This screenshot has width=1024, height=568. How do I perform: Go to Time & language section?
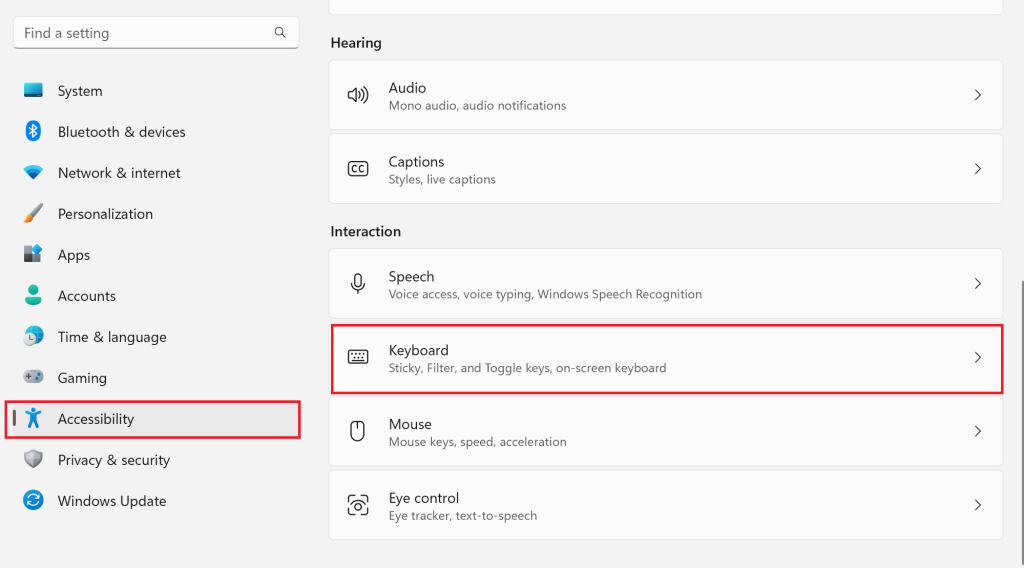pyautogui.click(x=112, y=336)
